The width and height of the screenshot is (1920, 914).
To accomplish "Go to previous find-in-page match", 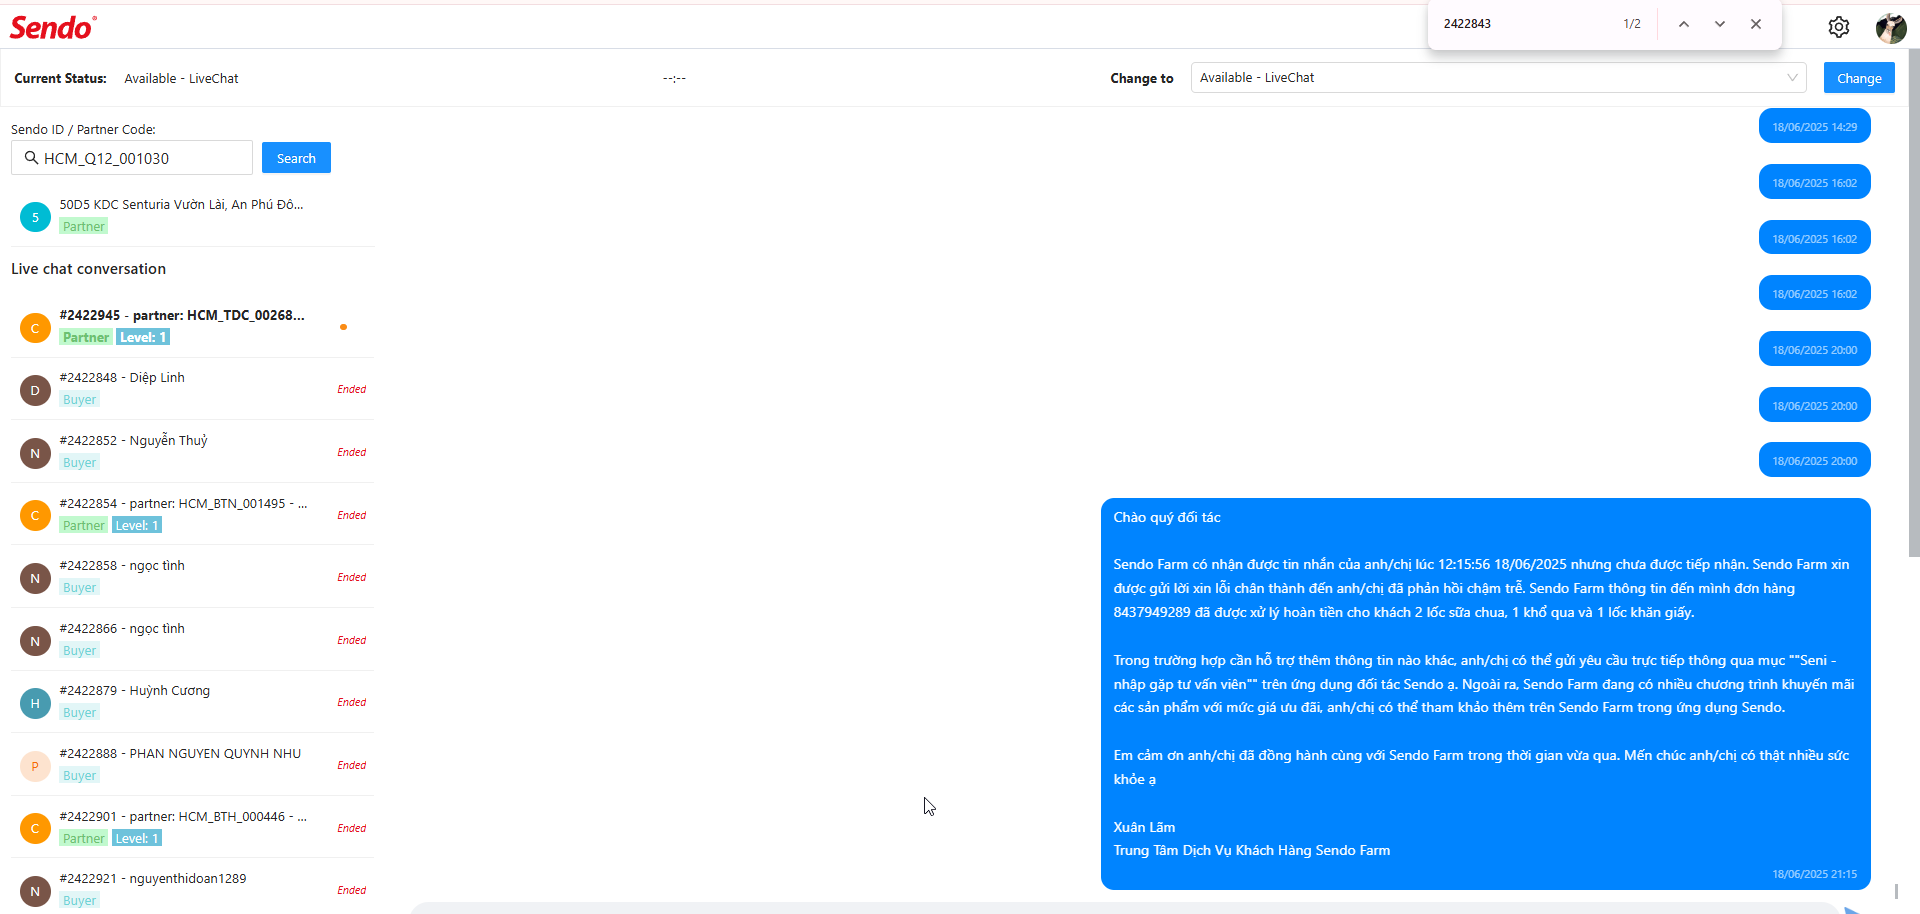I will pyautogui.click(x=1684, y=24).
